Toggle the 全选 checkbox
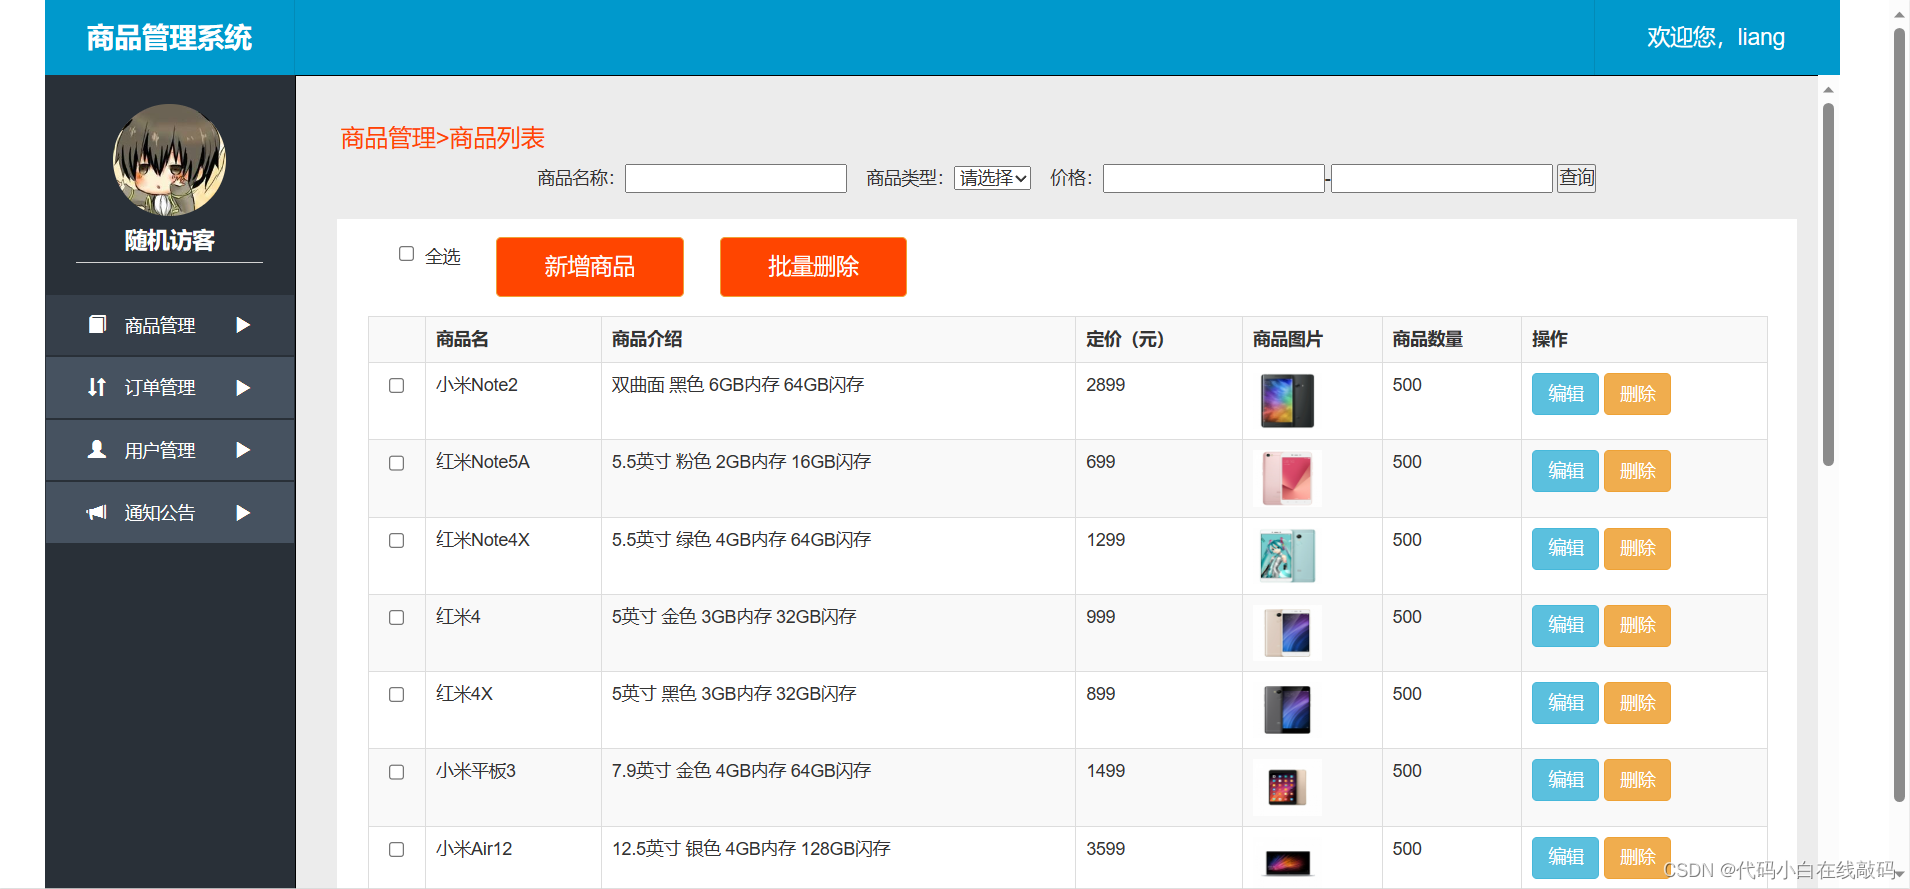Image resolution: width=1910 pixels, height=889 pixels. (x=406, y=254)
